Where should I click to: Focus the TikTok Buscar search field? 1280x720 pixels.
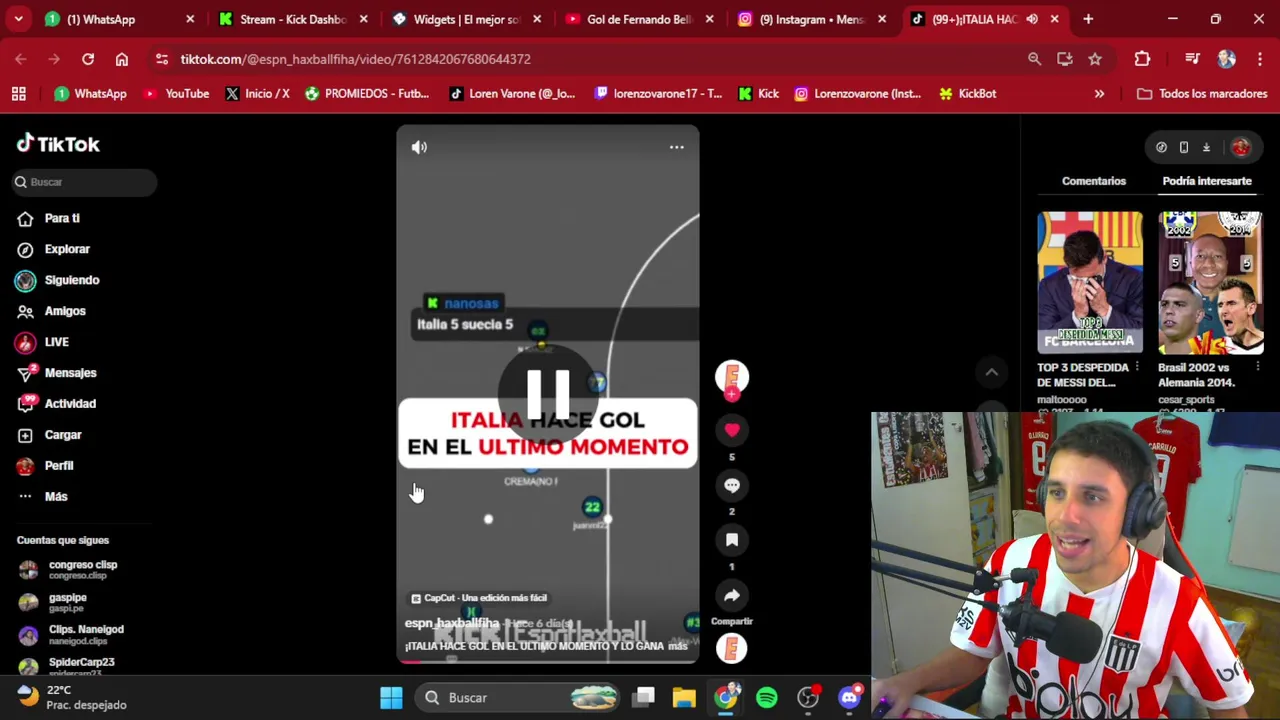point(85,182)
